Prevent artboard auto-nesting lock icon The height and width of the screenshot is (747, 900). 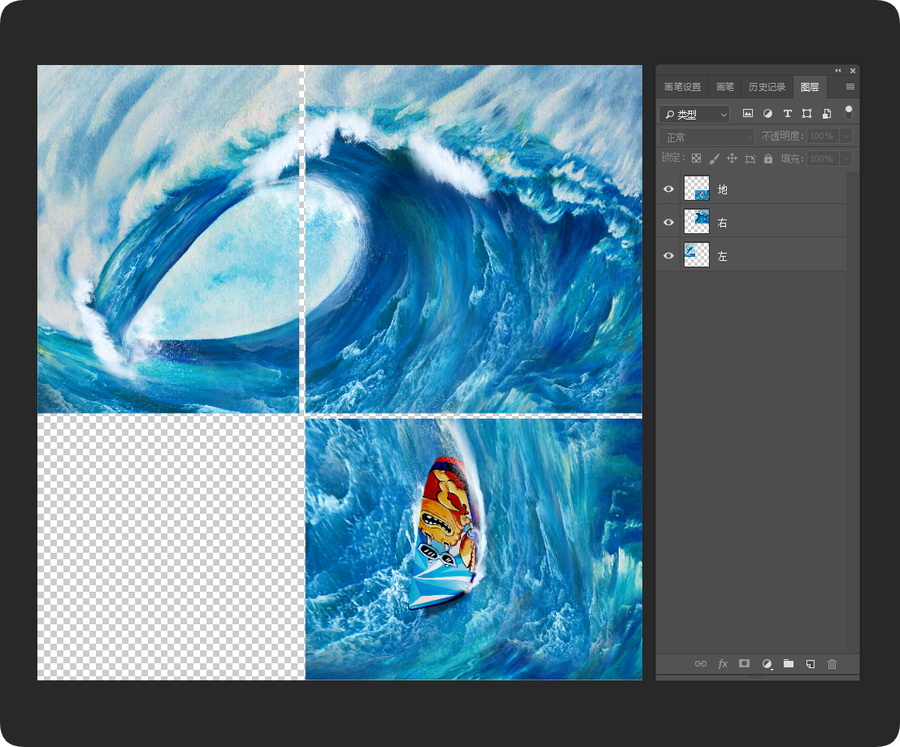(x=750, y=159)
